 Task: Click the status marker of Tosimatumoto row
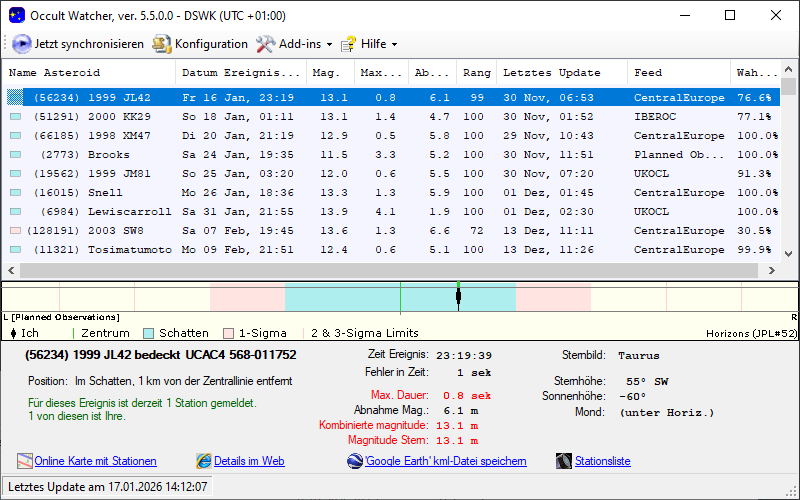[16, 249]
